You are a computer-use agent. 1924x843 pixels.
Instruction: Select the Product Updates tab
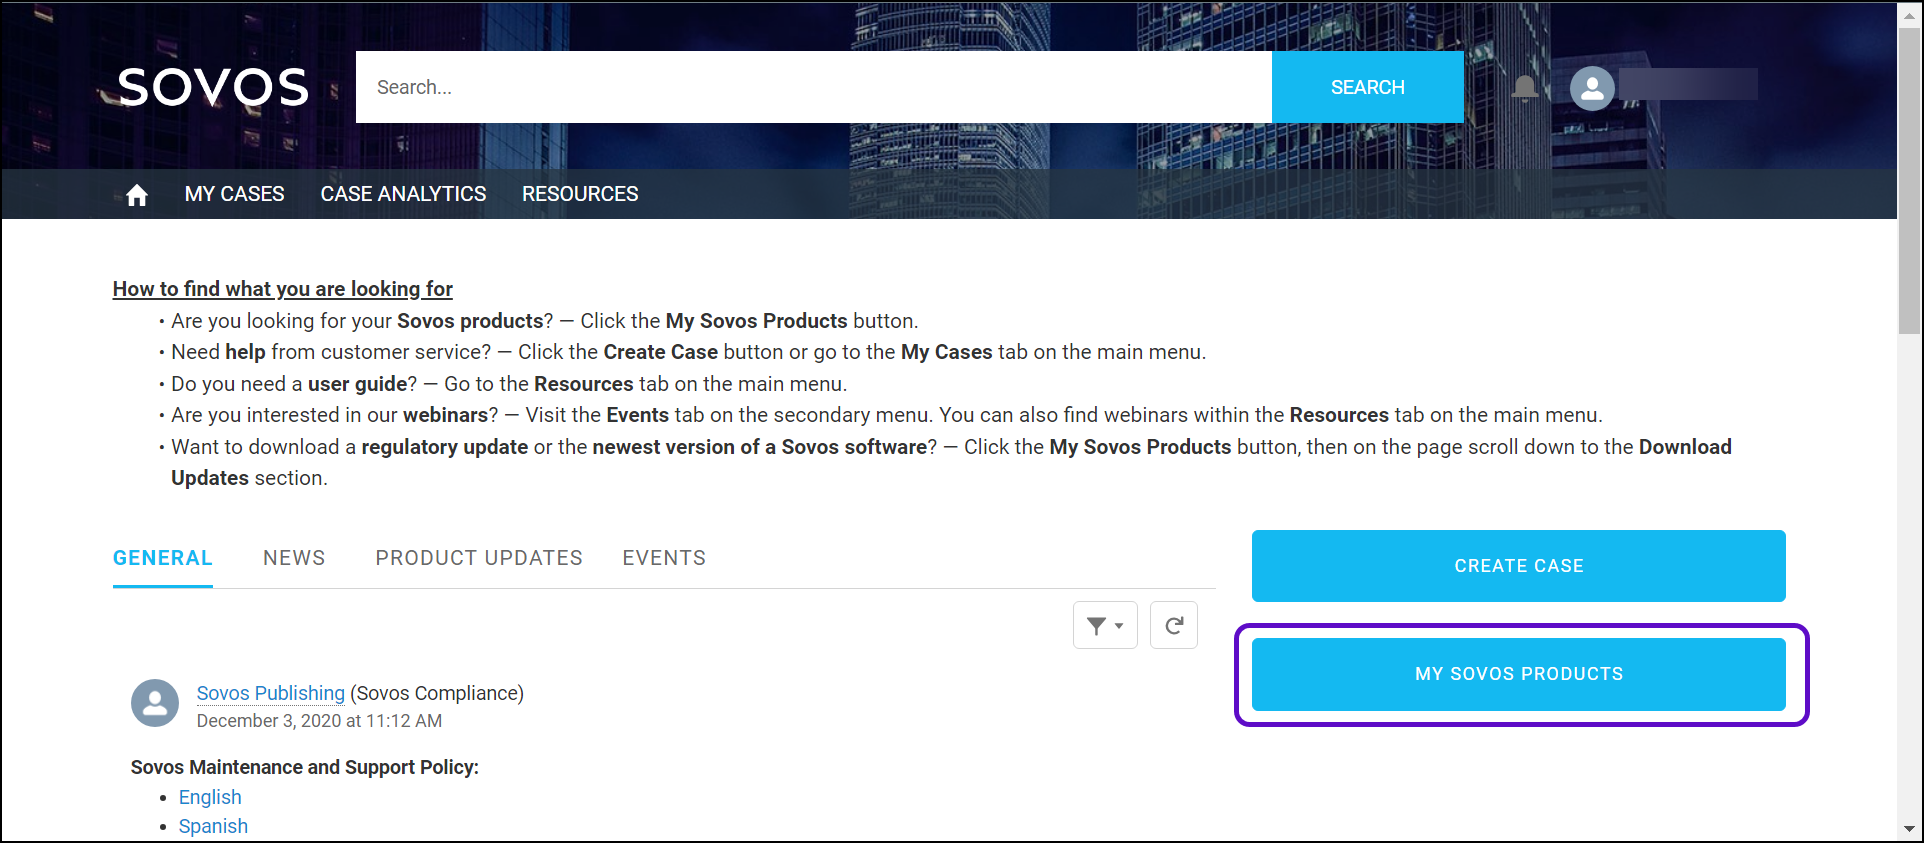[479, 558]
